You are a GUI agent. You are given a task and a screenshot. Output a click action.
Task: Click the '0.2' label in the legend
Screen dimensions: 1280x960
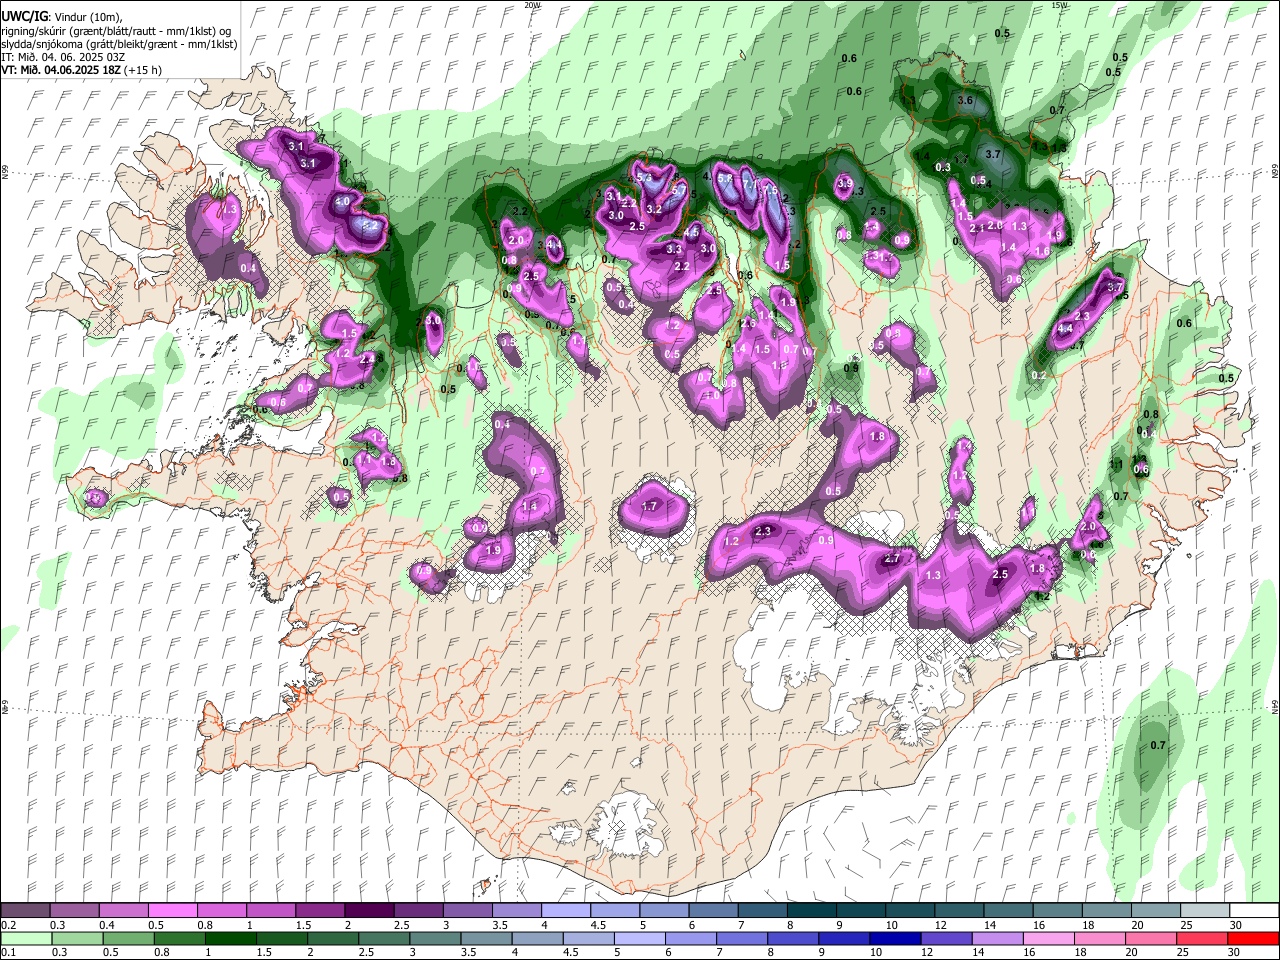click(8, 925)
